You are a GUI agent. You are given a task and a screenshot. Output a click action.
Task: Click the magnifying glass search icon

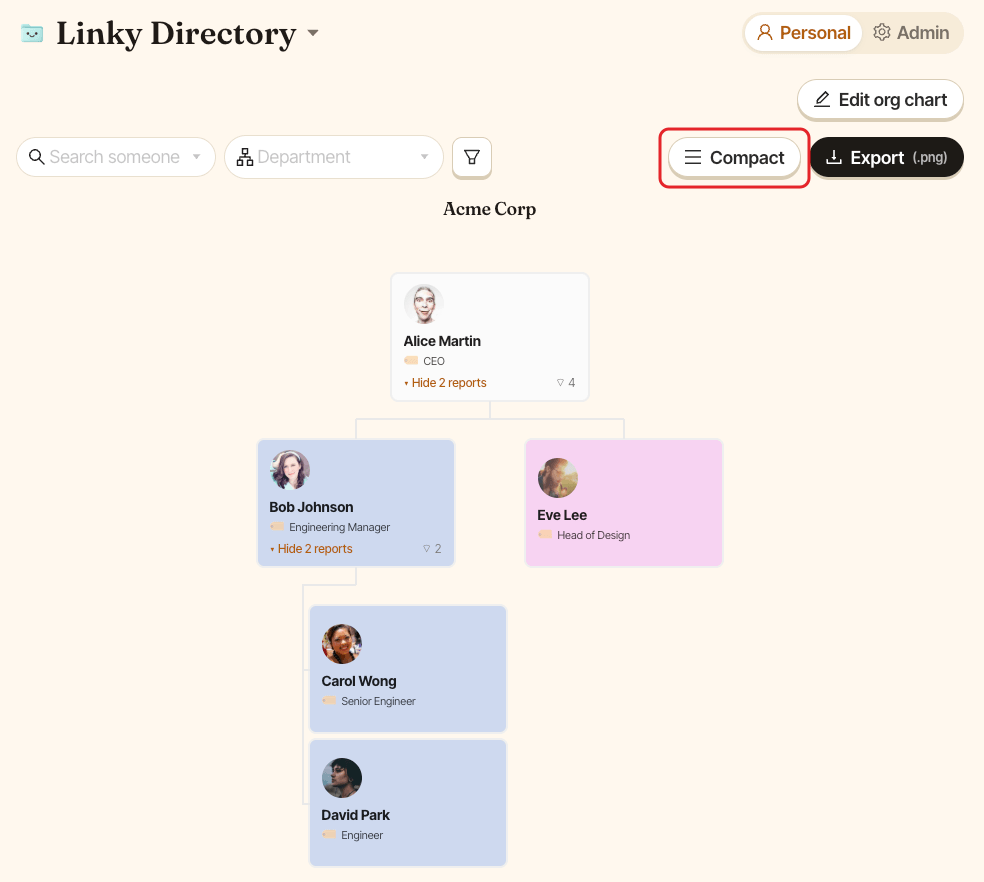[37, 157]
